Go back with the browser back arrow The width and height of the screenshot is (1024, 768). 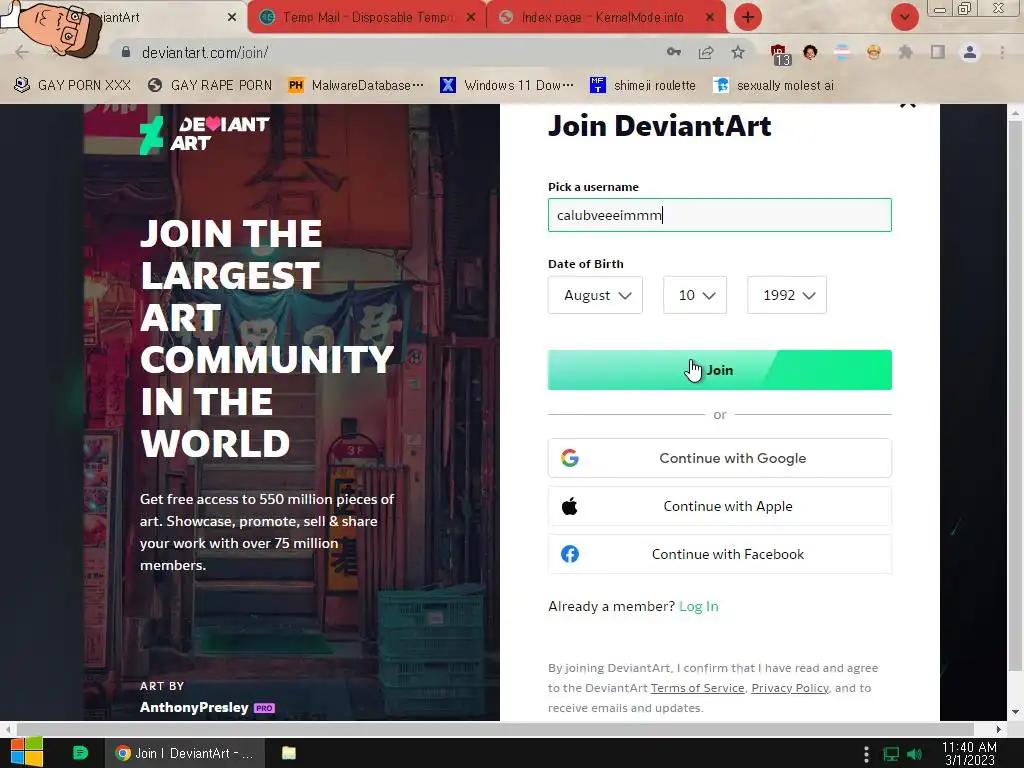click(22, 52)
